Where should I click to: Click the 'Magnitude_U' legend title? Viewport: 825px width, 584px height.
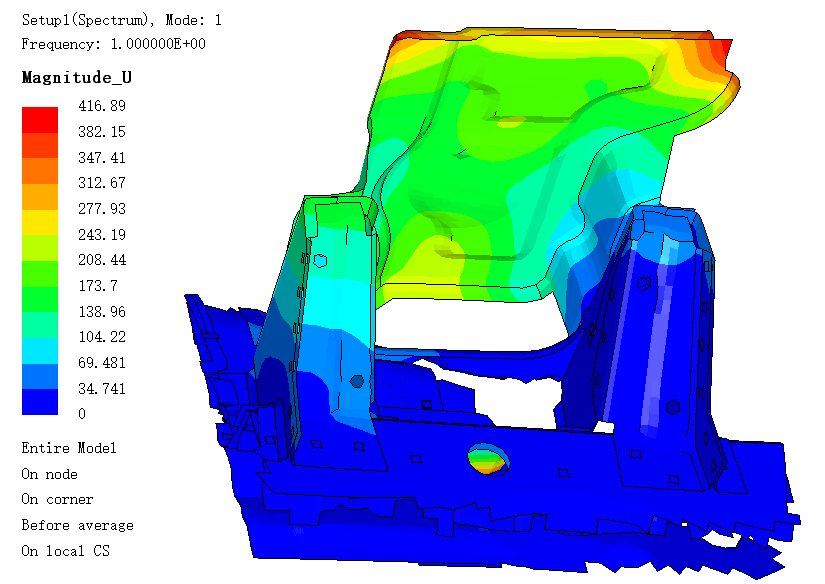point(77,78)
